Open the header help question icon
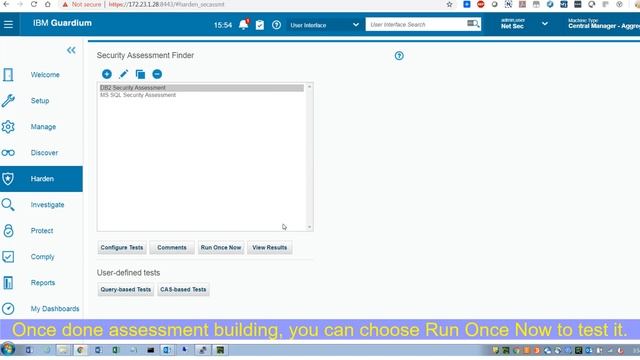Viewport: 640px width, 360px height. click(x=276, y=25)
